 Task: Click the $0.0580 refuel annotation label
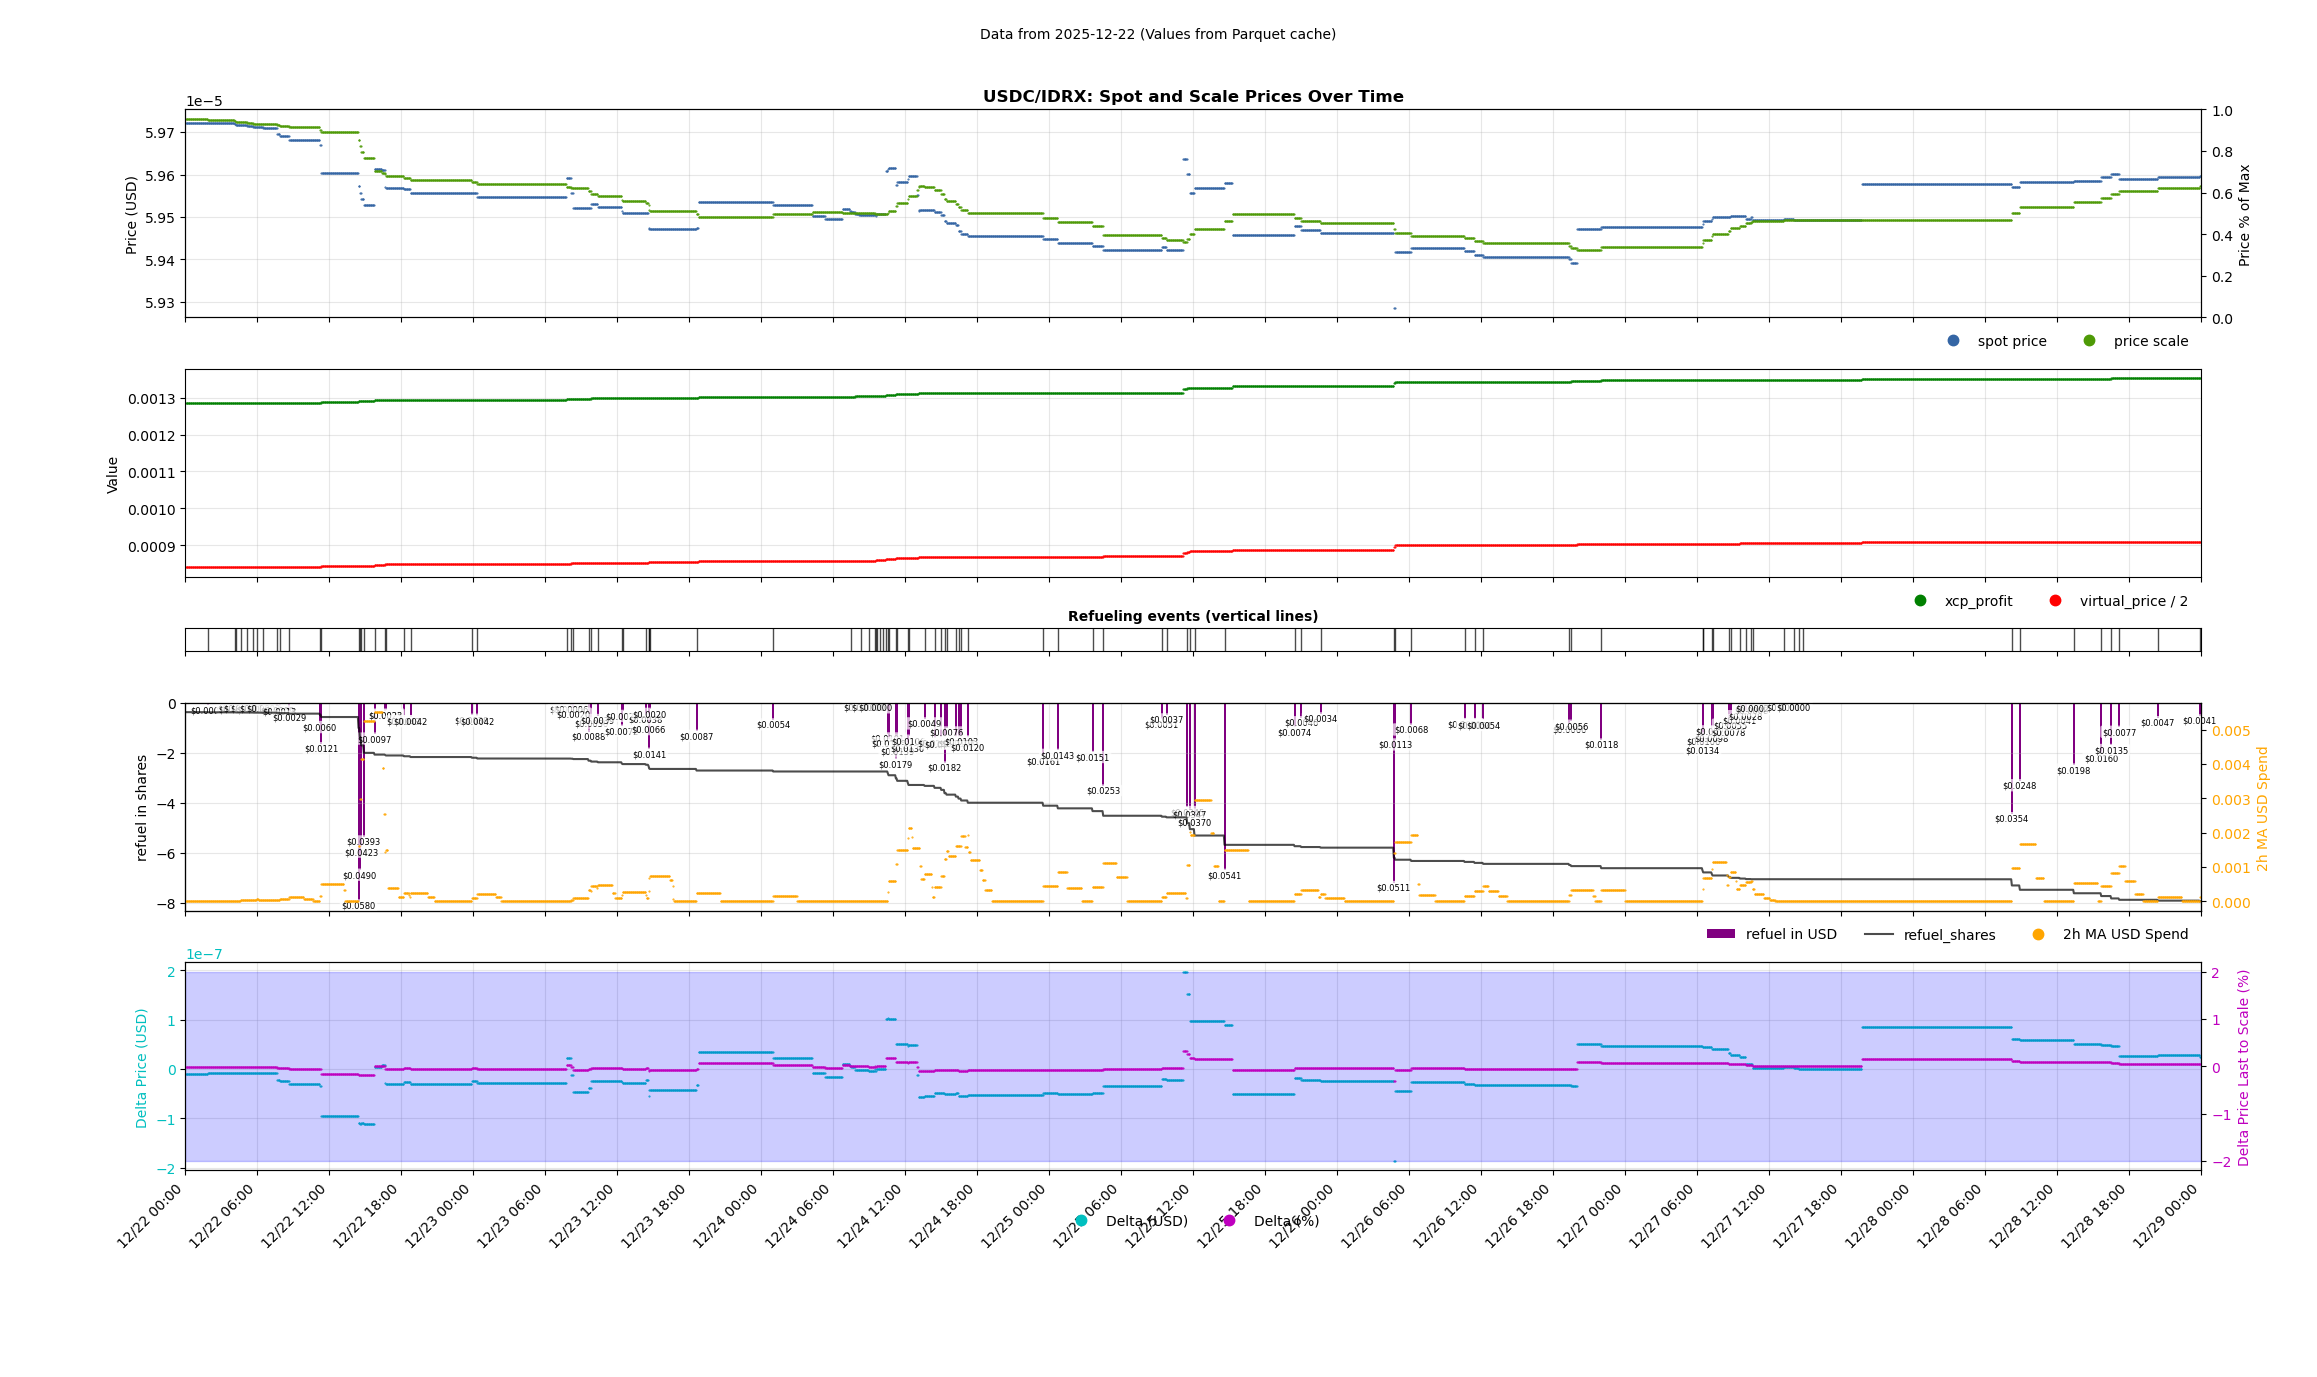click(x=358, y=906)
